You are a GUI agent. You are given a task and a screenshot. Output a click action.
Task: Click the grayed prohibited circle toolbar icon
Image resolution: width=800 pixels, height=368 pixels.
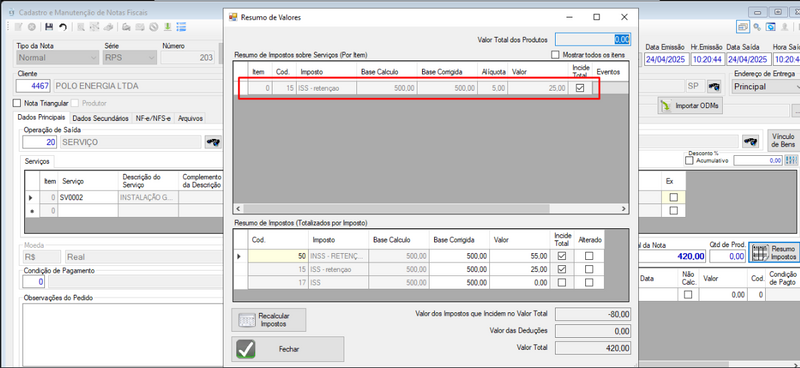[x=153, y=27]
